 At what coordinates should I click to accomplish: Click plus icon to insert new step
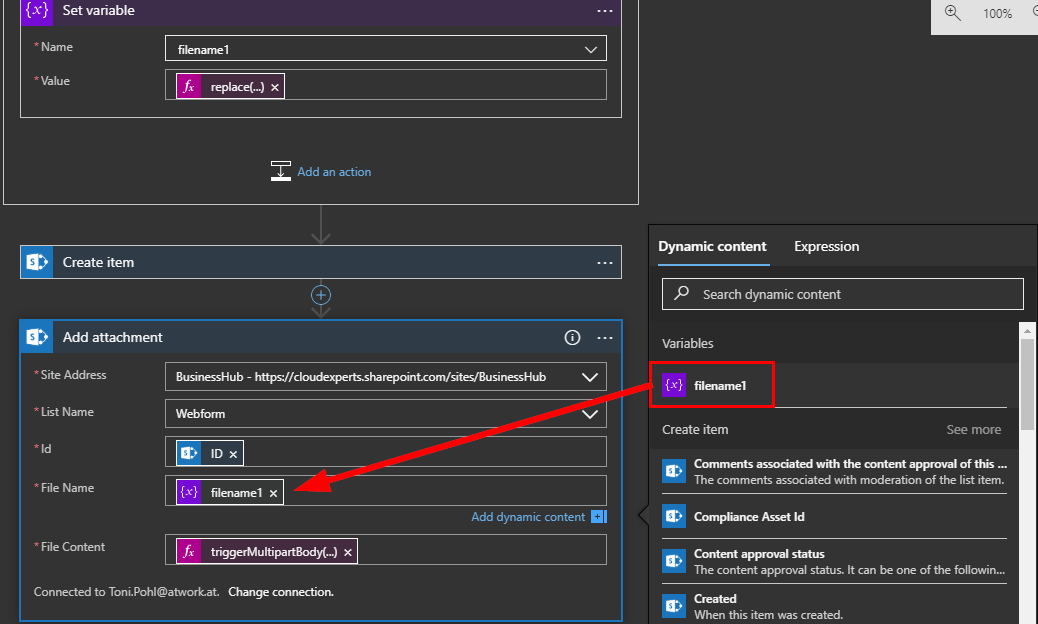(321, 295)
